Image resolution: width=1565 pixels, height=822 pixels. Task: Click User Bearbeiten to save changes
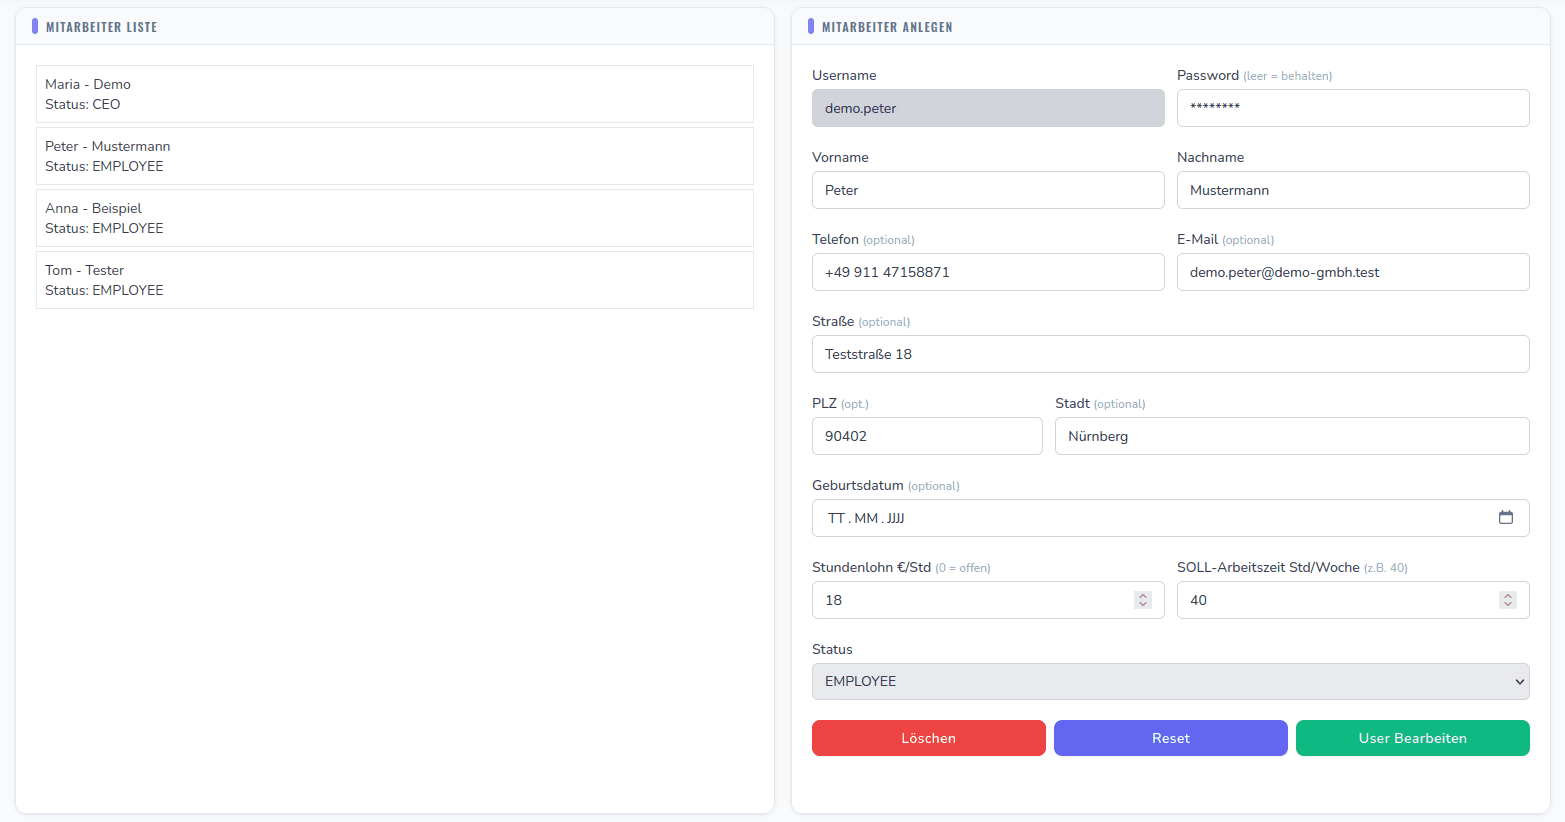(1412, 738)
